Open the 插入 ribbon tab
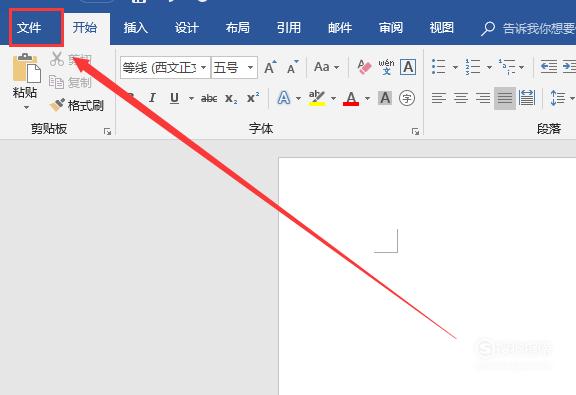The width and height of the screenshot is (576, 395). tap(136, 28)
